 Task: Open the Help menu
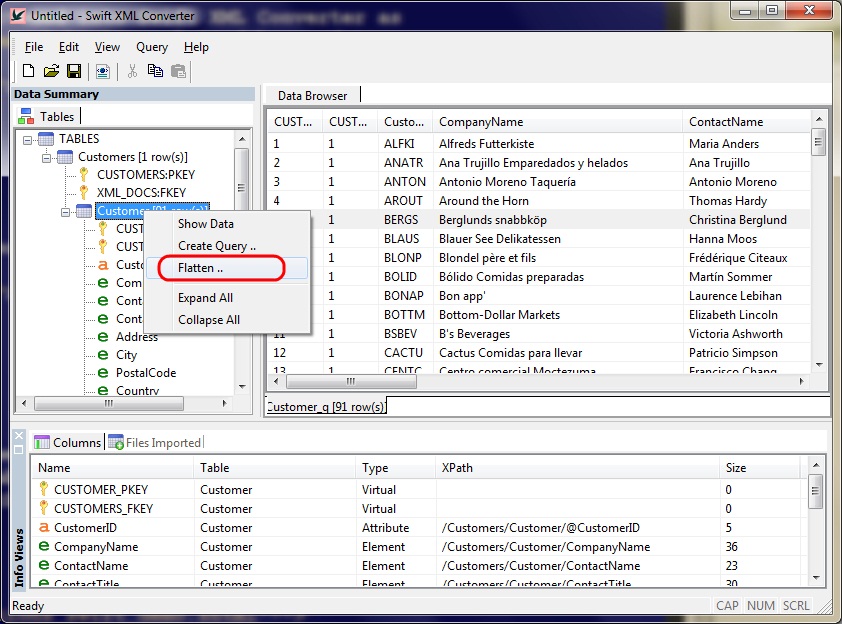[x=196, y=47]
